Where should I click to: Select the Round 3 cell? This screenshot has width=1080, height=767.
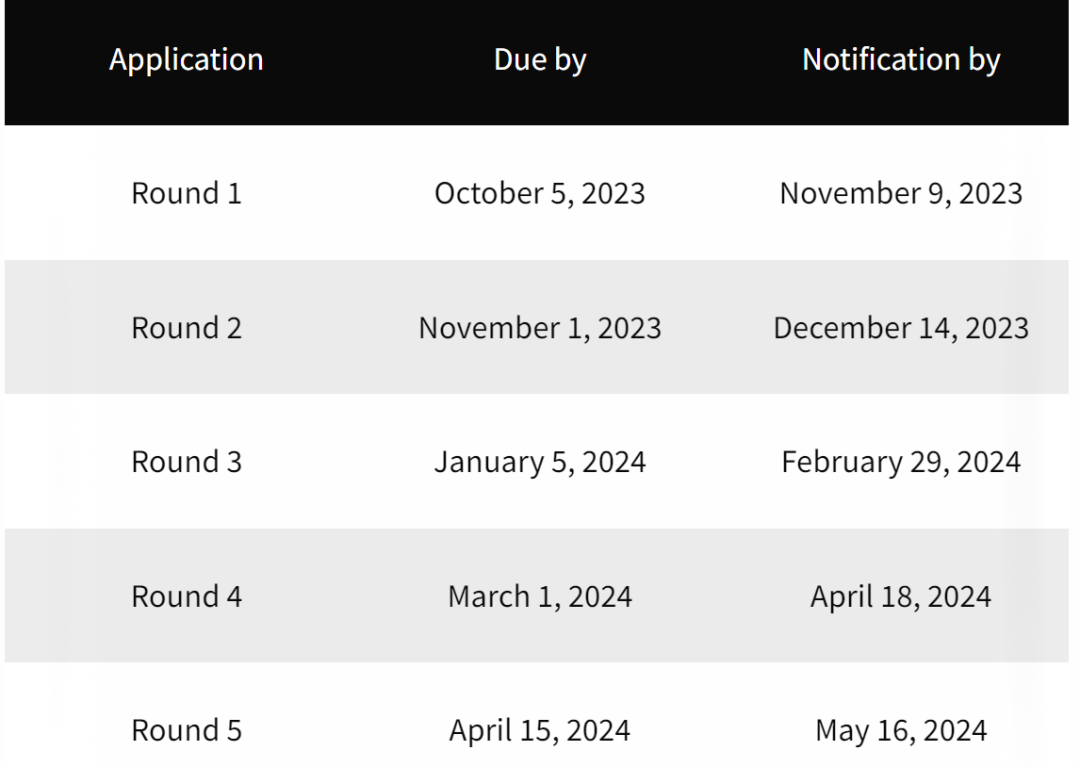pos(187,461)
